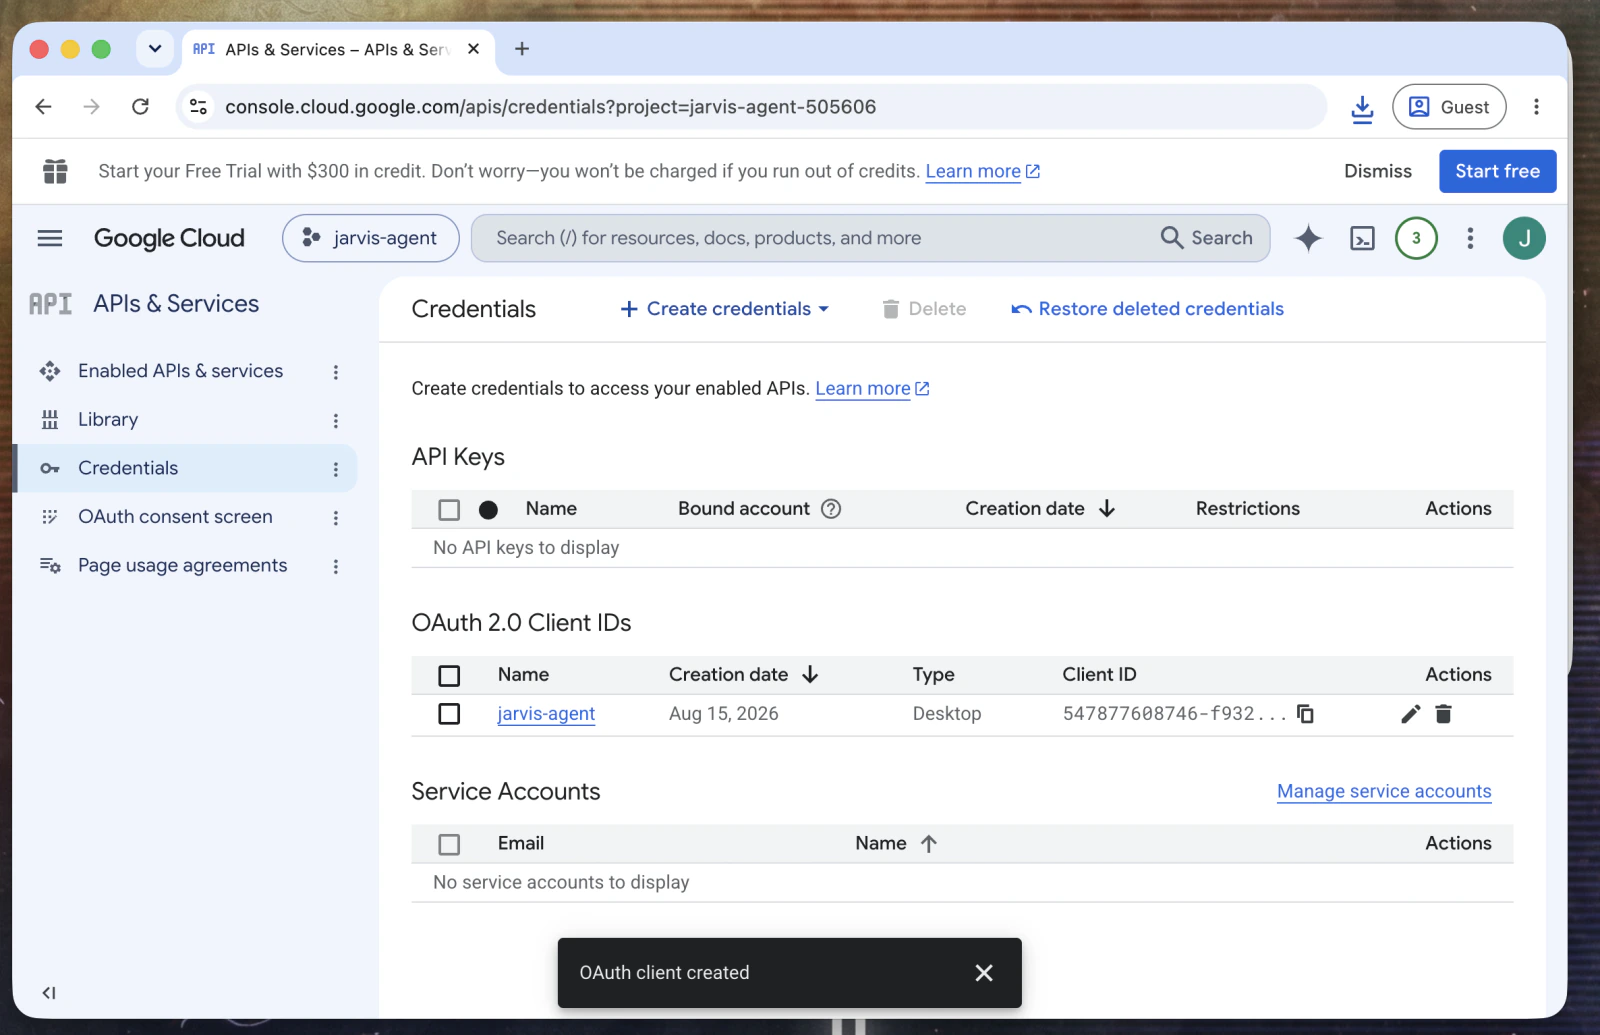Expand the Chrome tab search dropdown

155,49
